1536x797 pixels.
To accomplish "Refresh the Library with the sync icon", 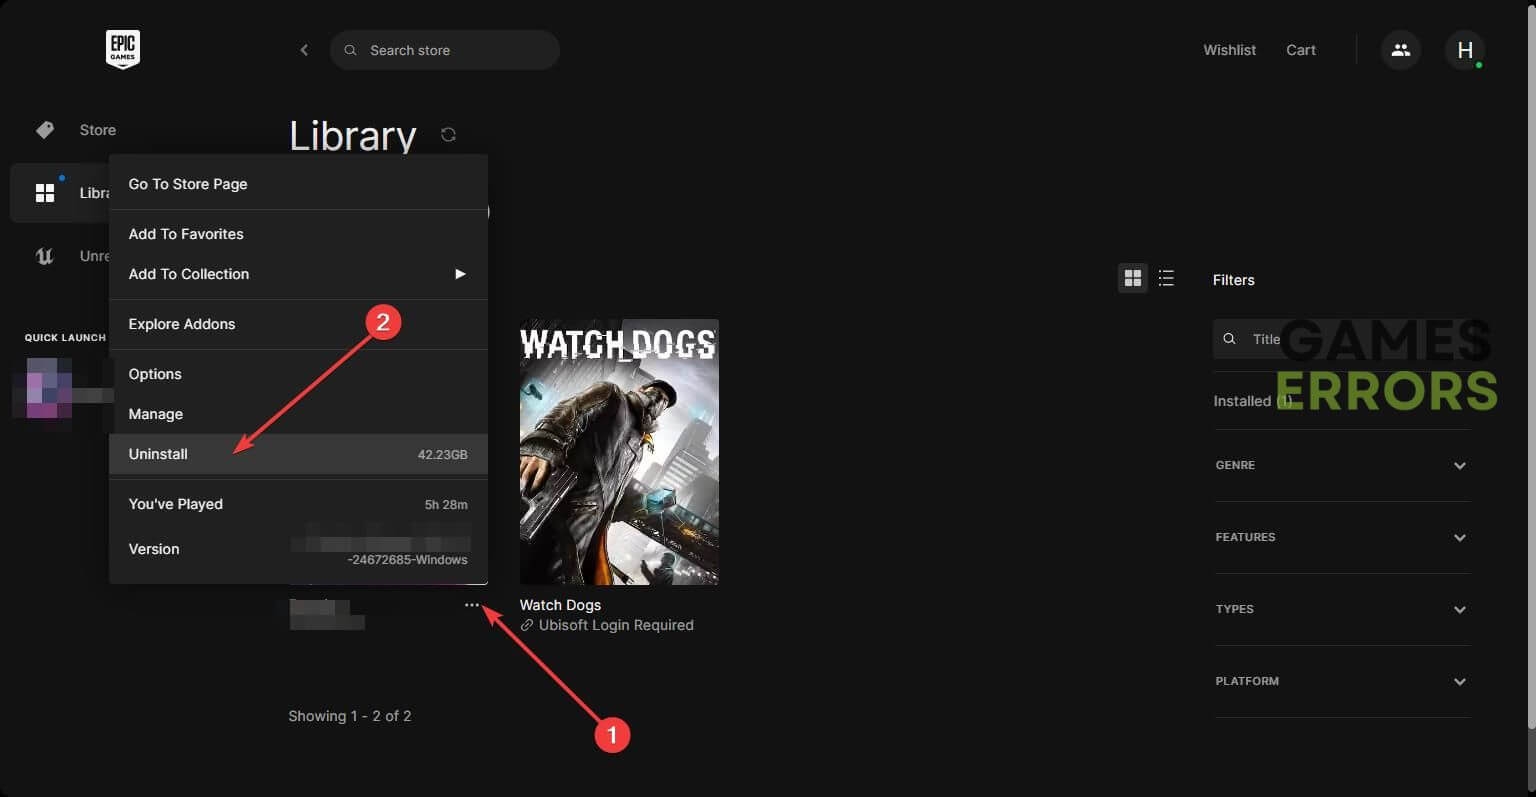I will (x=447, y=134).
